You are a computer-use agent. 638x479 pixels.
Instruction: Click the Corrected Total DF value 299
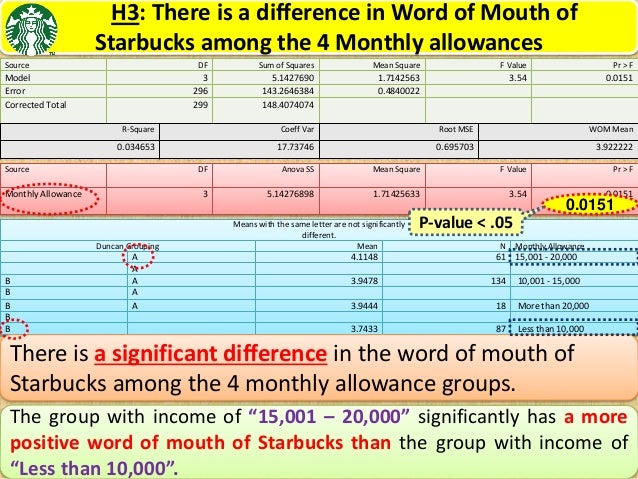click(x=200, y=105)
